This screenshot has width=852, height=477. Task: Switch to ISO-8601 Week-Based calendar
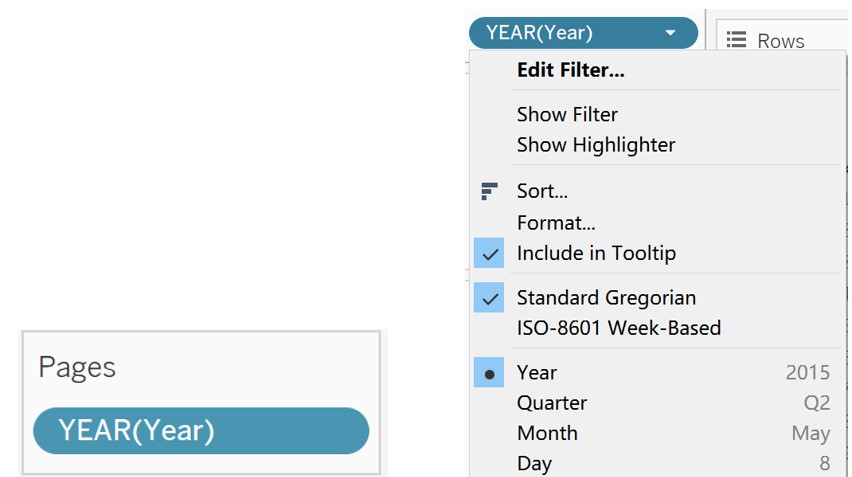pyautogui.click(x=618, y=328)
